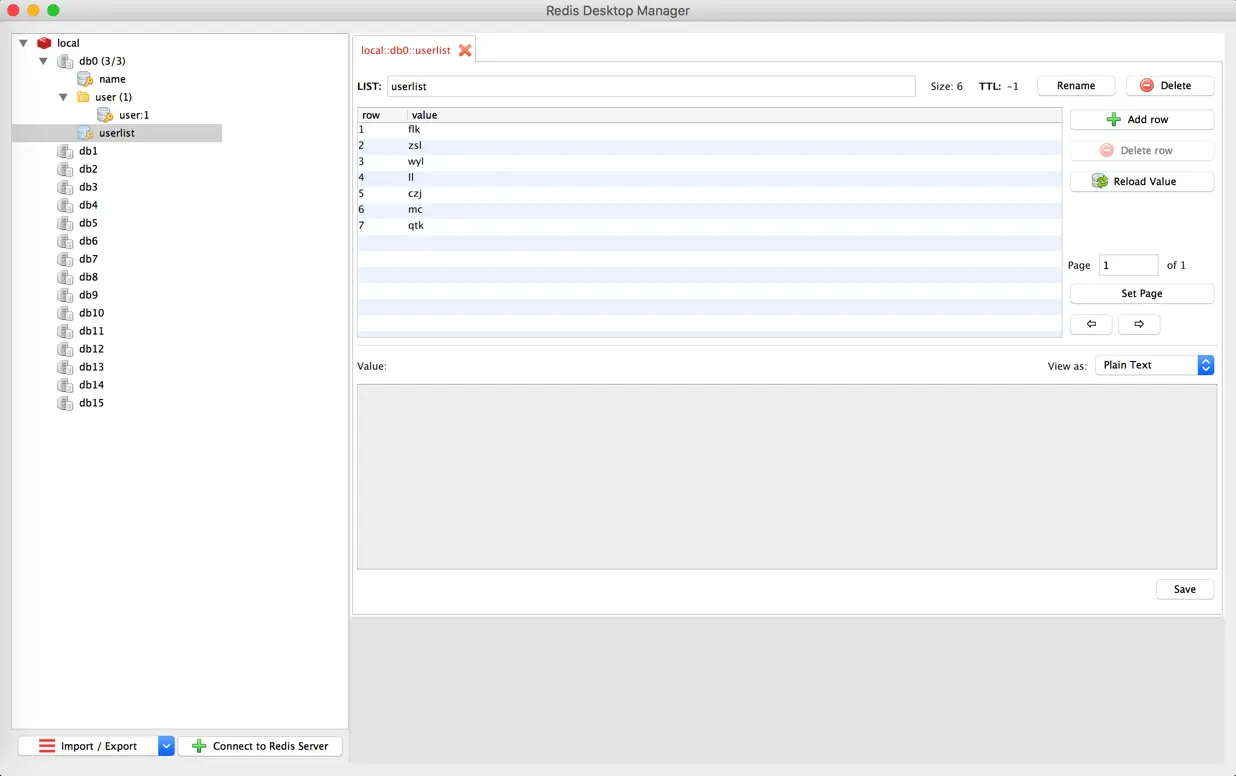Go to previous page with left arrow
Image resolution: width=1236 pixels, height=776 pixels.
[1091, 324]
